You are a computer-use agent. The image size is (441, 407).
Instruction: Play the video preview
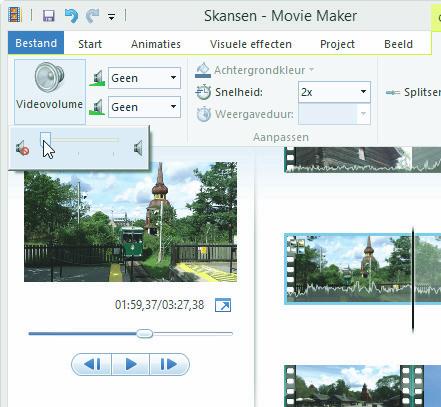(x=131, y=364)
